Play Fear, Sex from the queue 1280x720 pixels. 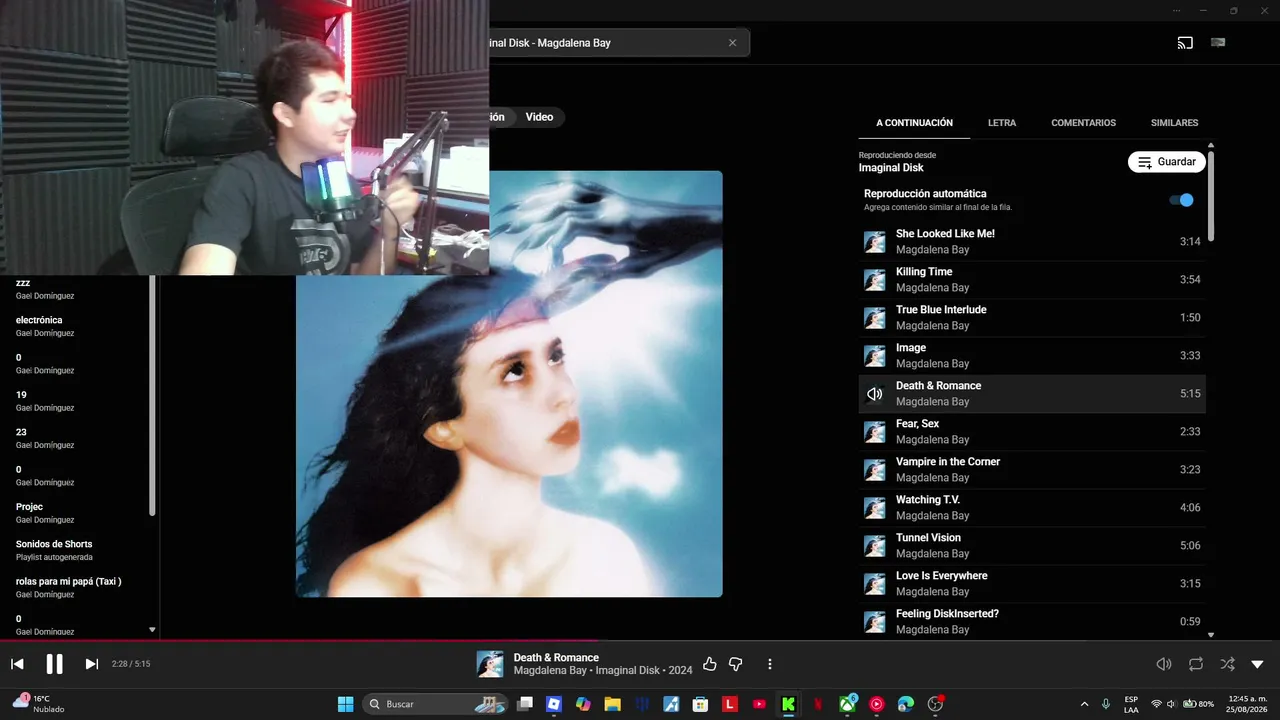point(1032,432)
